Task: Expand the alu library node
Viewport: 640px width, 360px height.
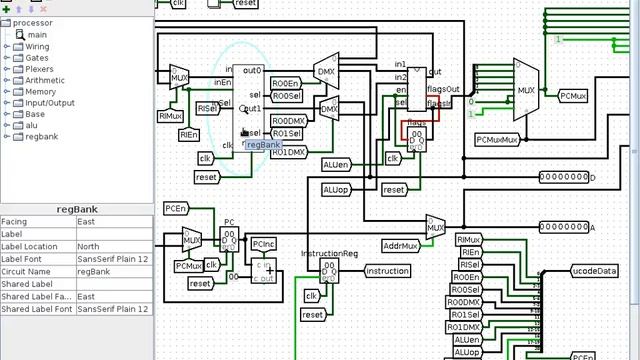Action: pos(7,125)
